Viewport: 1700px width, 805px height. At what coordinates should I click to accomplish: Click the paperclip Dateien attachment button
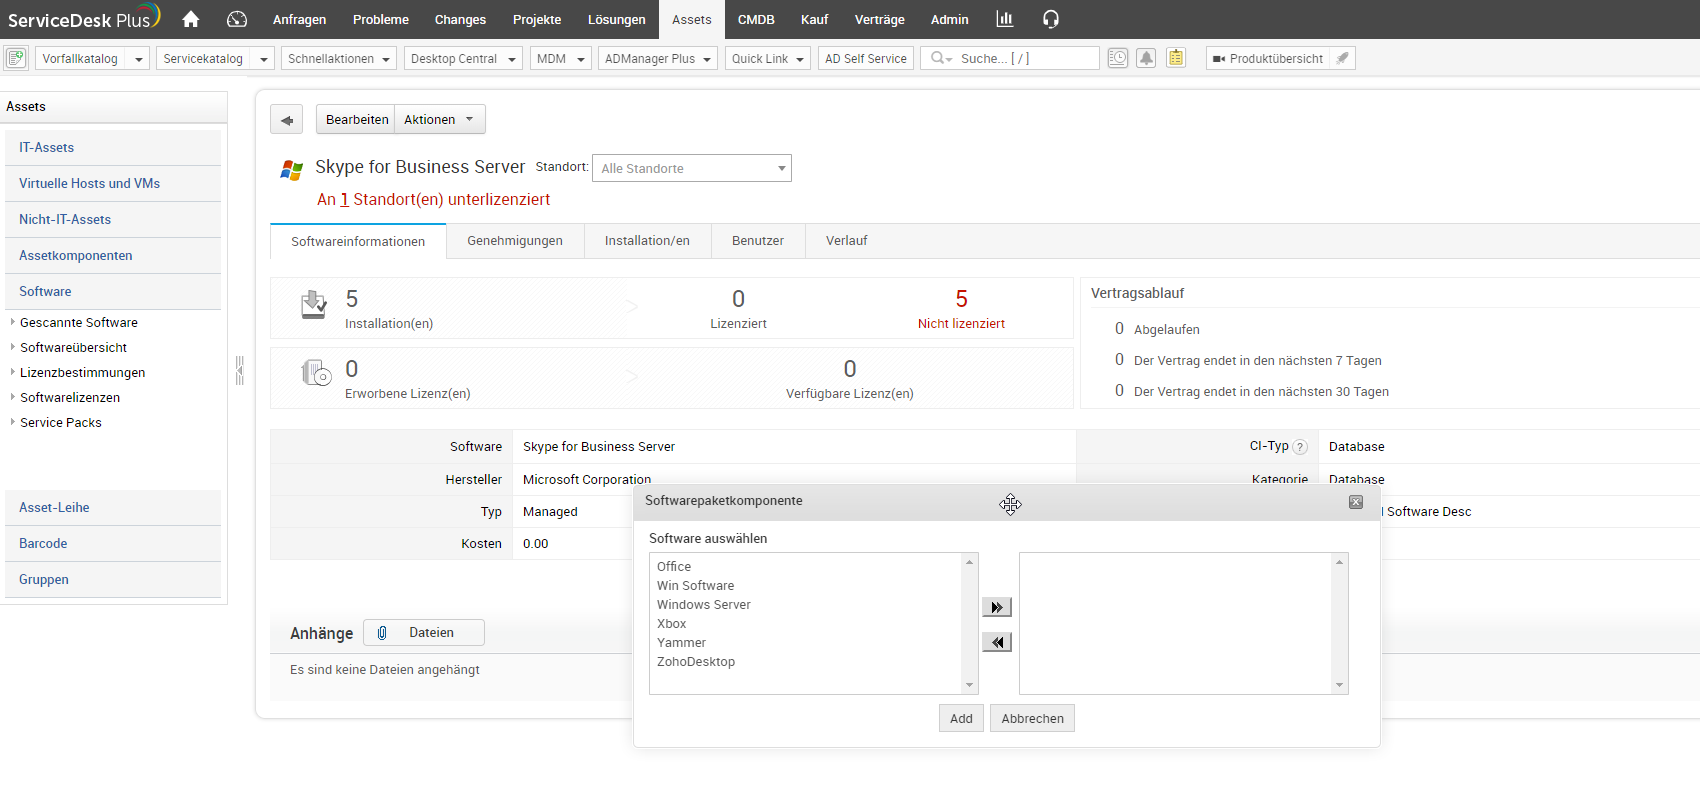pyautogui.click(x=424, y=633)
